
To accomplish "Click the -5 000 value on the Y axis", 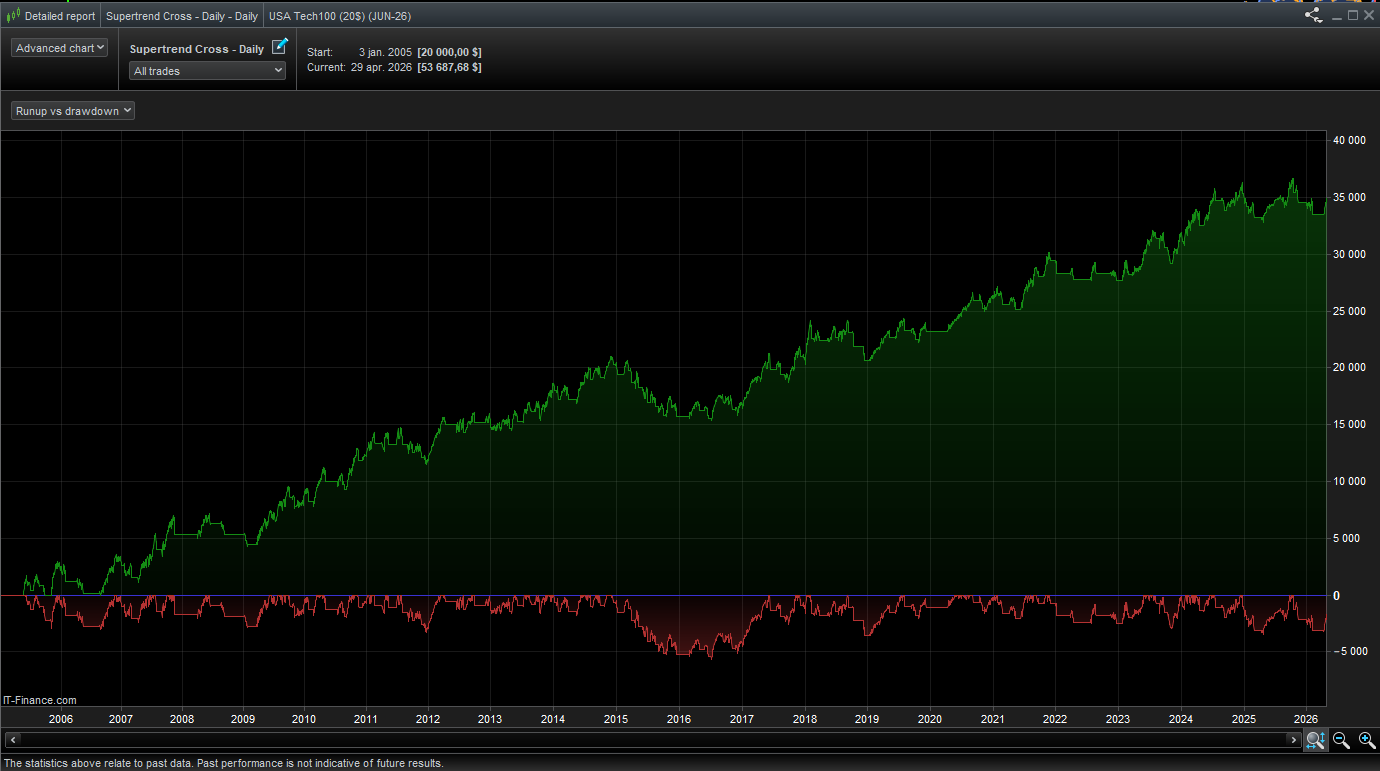I will tap(1349, 652).
